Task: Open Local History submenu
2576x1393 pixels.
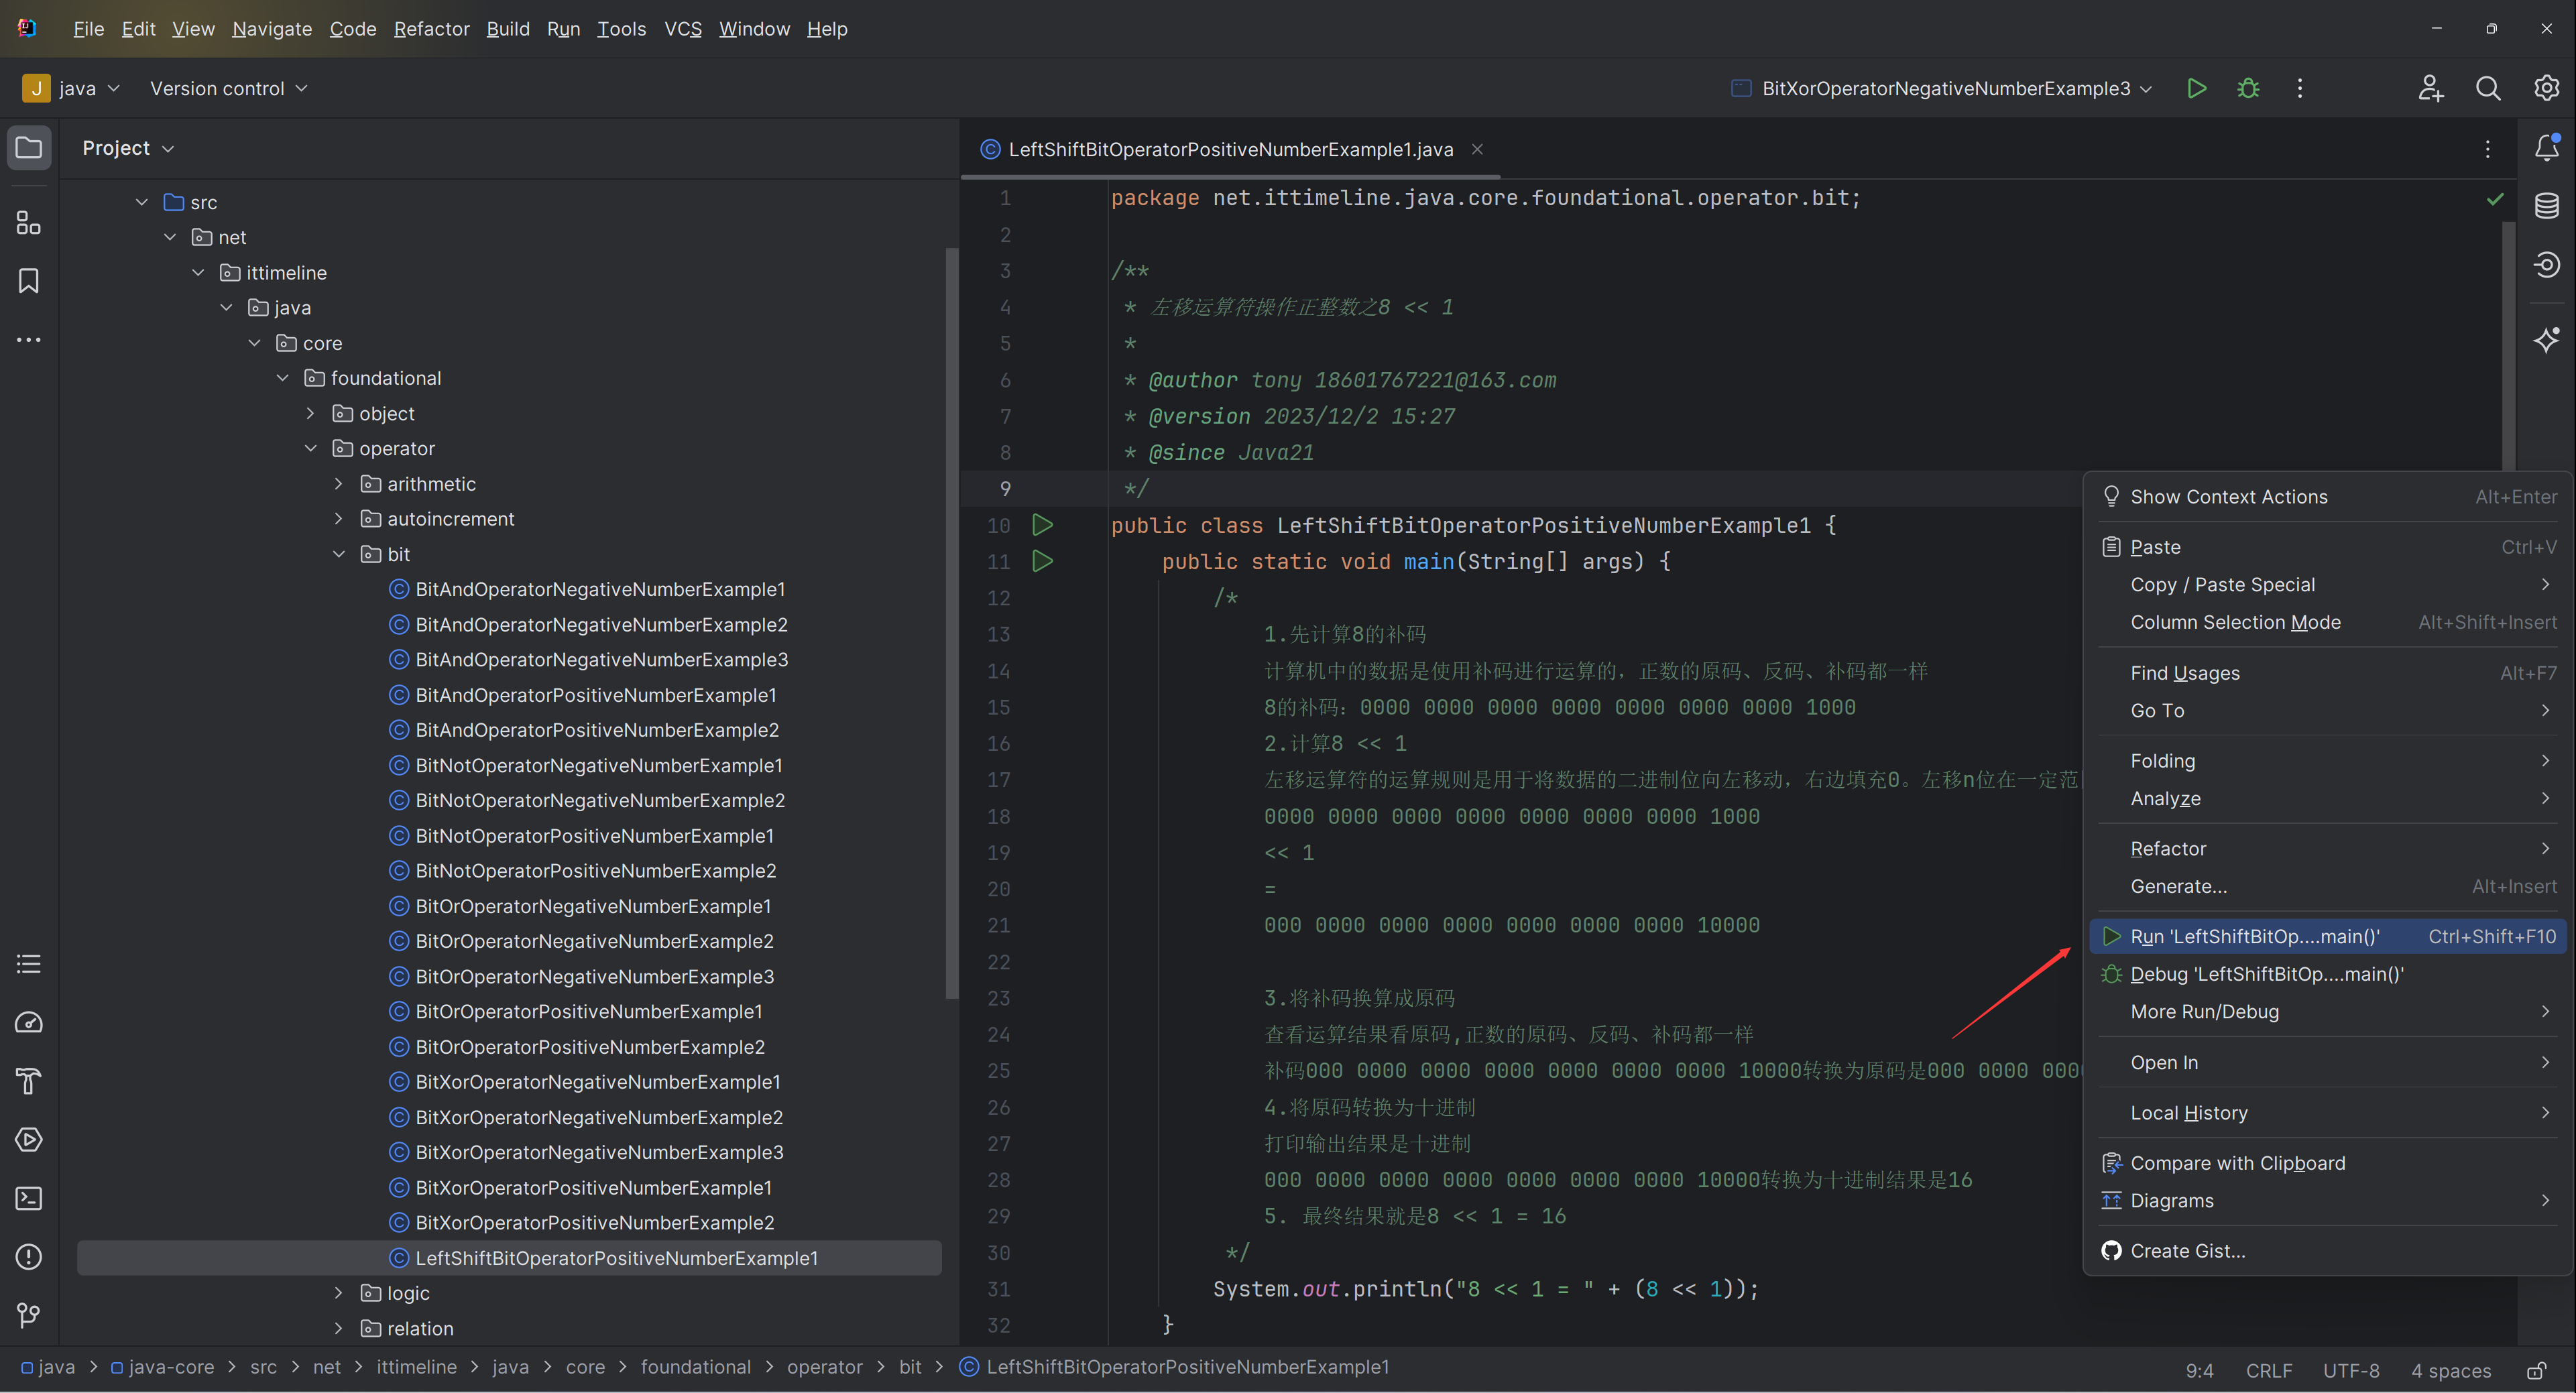Action: [2327, 1113]
